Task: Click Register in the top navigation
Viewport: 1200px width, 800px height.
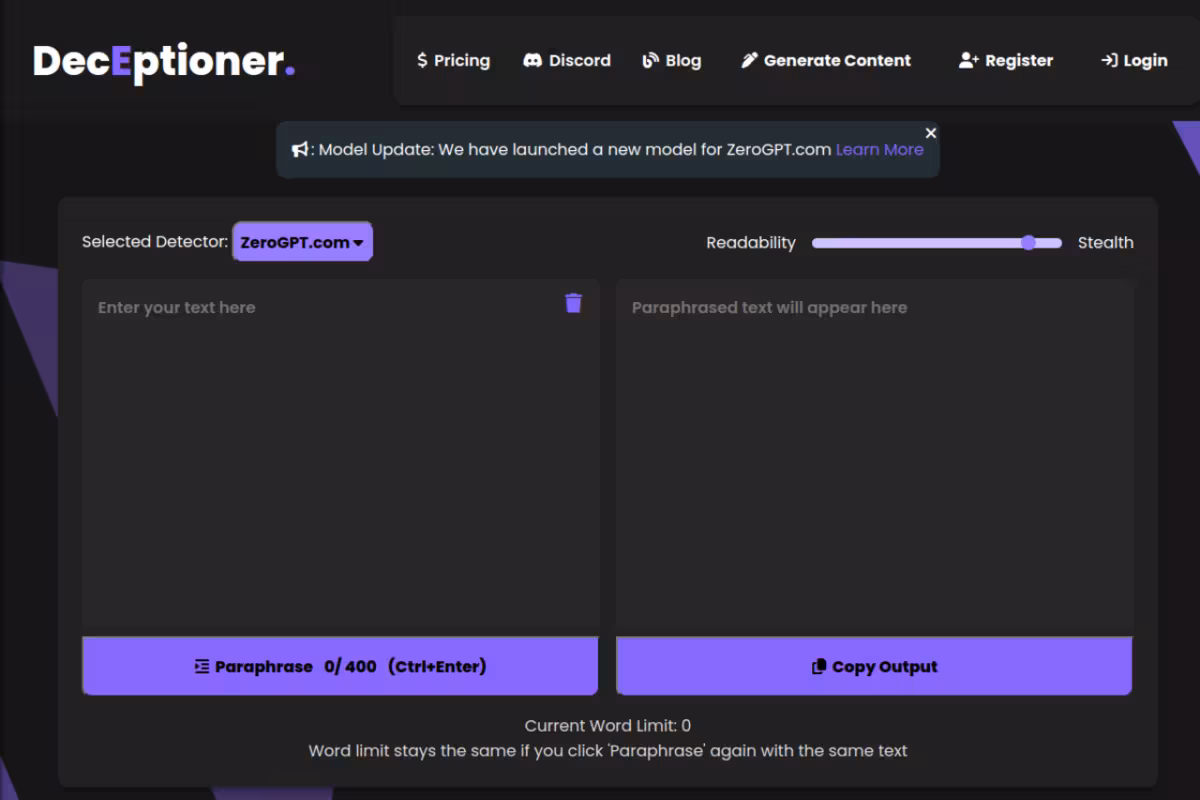Action: pyautogui.click(x=1005, y=60)
